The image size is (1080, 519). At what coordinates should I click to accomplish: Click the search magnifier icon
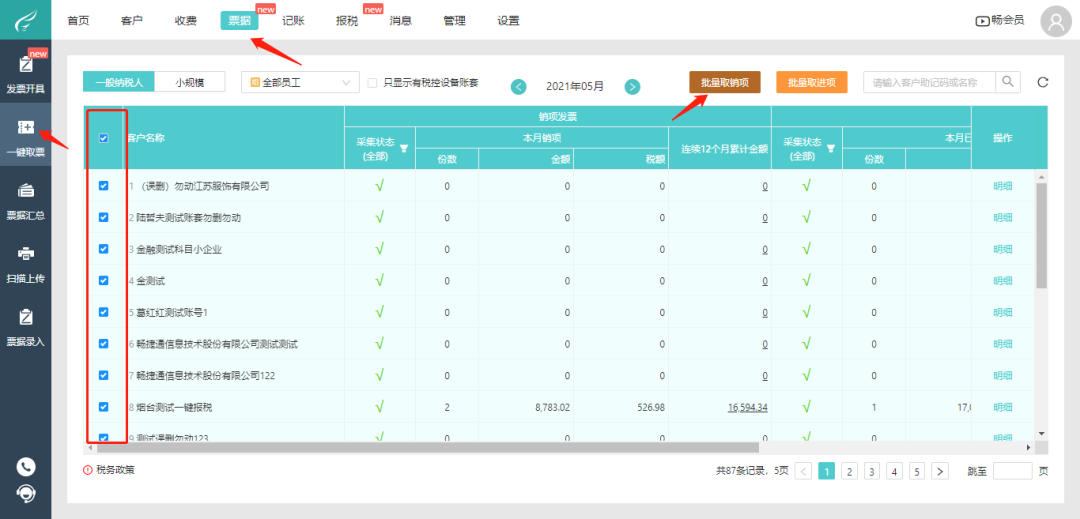(1008, 82)
